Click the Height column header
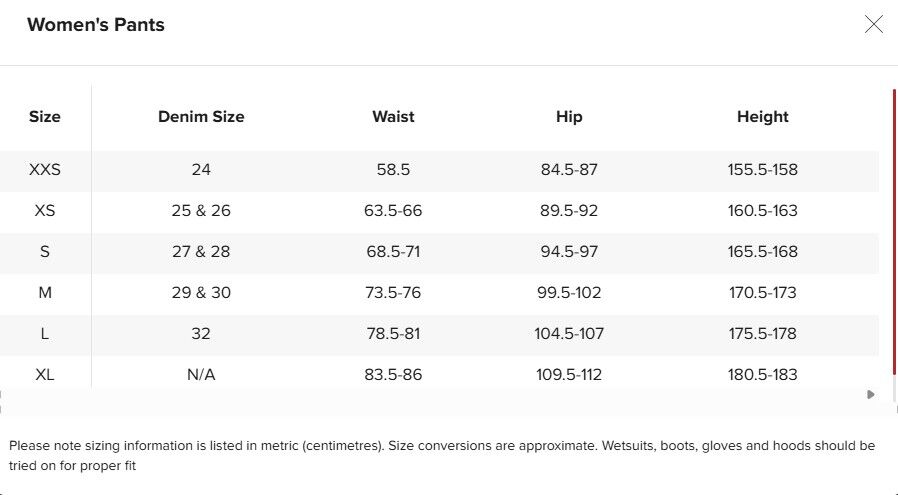Screen dimensions: 898x495 pyautogui.click(x=762, y=116)
